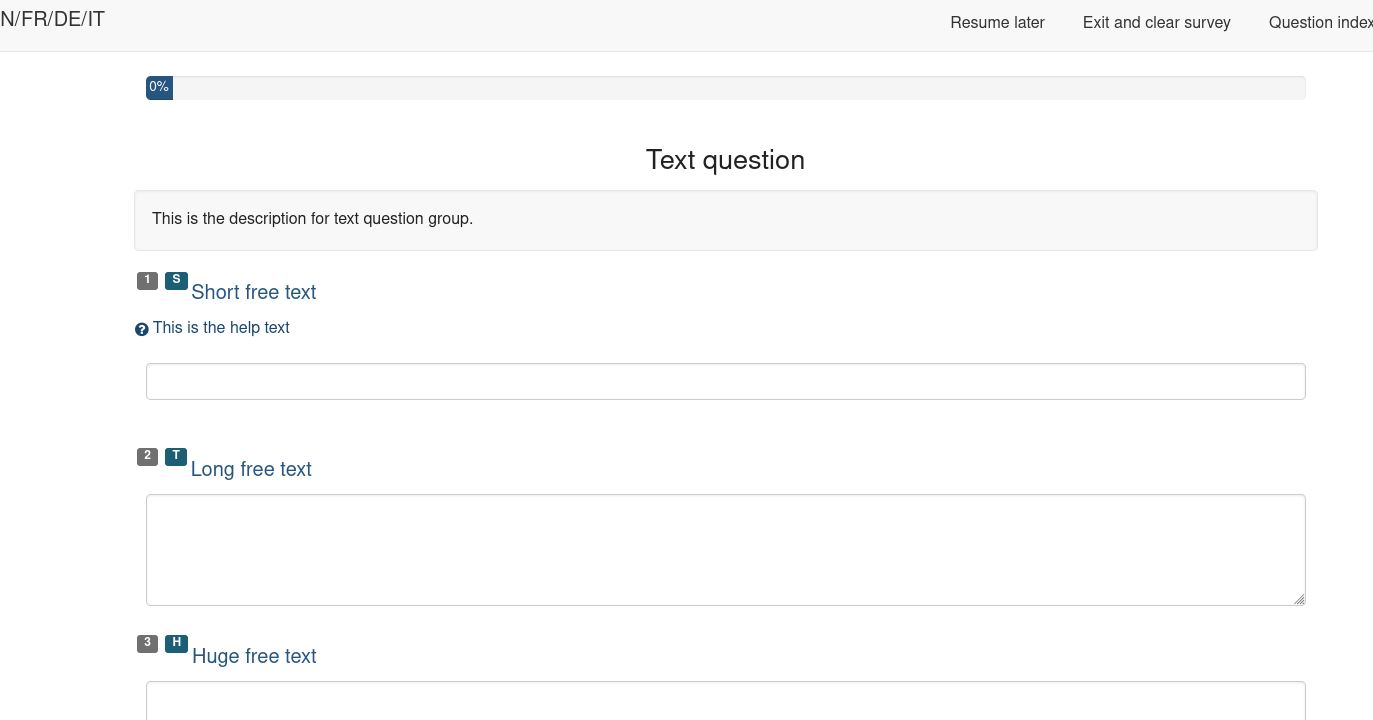Click the text question group description

(312, 219)
